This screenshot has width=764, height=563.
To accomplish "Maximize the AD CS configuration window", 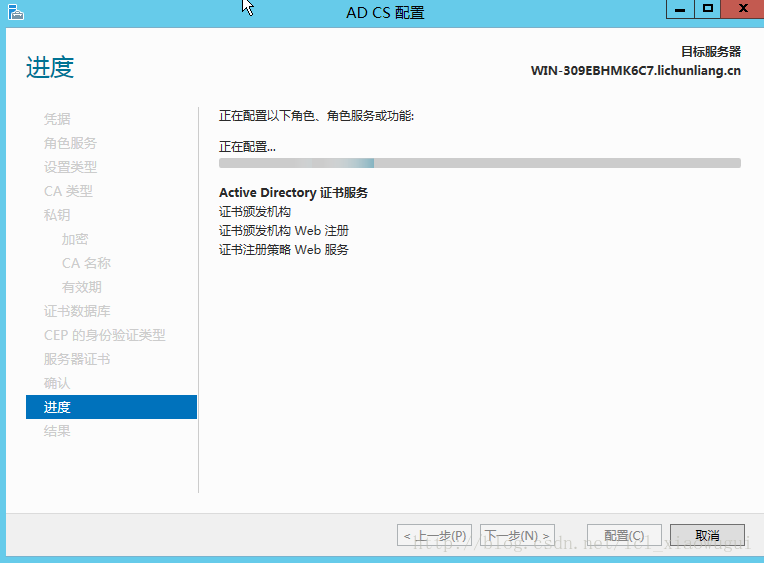I will (707, 9).
